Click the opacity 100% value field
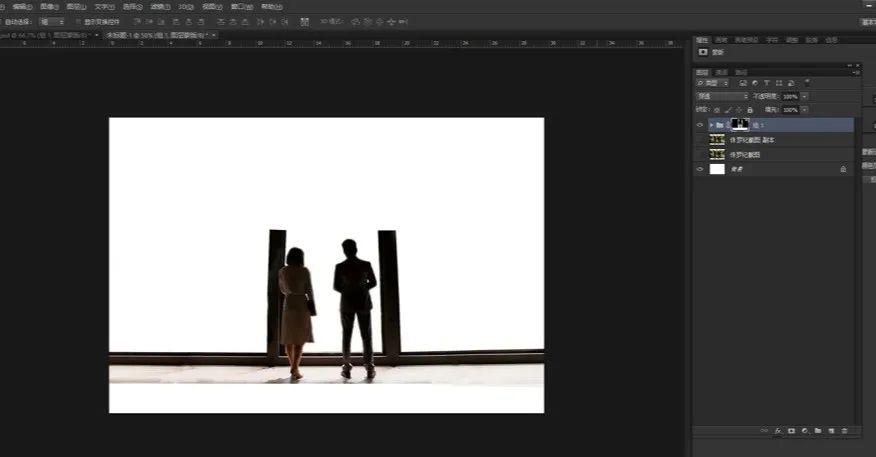The image size is (876, 457). tap(790, 97)
